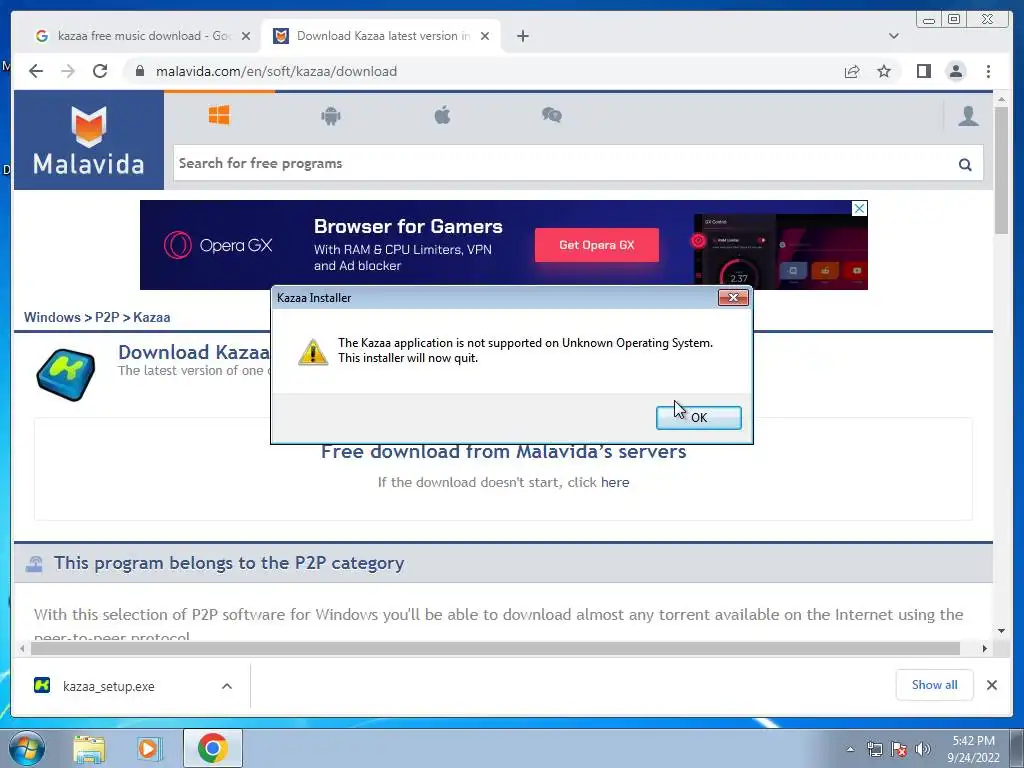Expand kazaa_setup.exe download options chevron
Viewport: 1024px width, 768px height.
[227, 686]
